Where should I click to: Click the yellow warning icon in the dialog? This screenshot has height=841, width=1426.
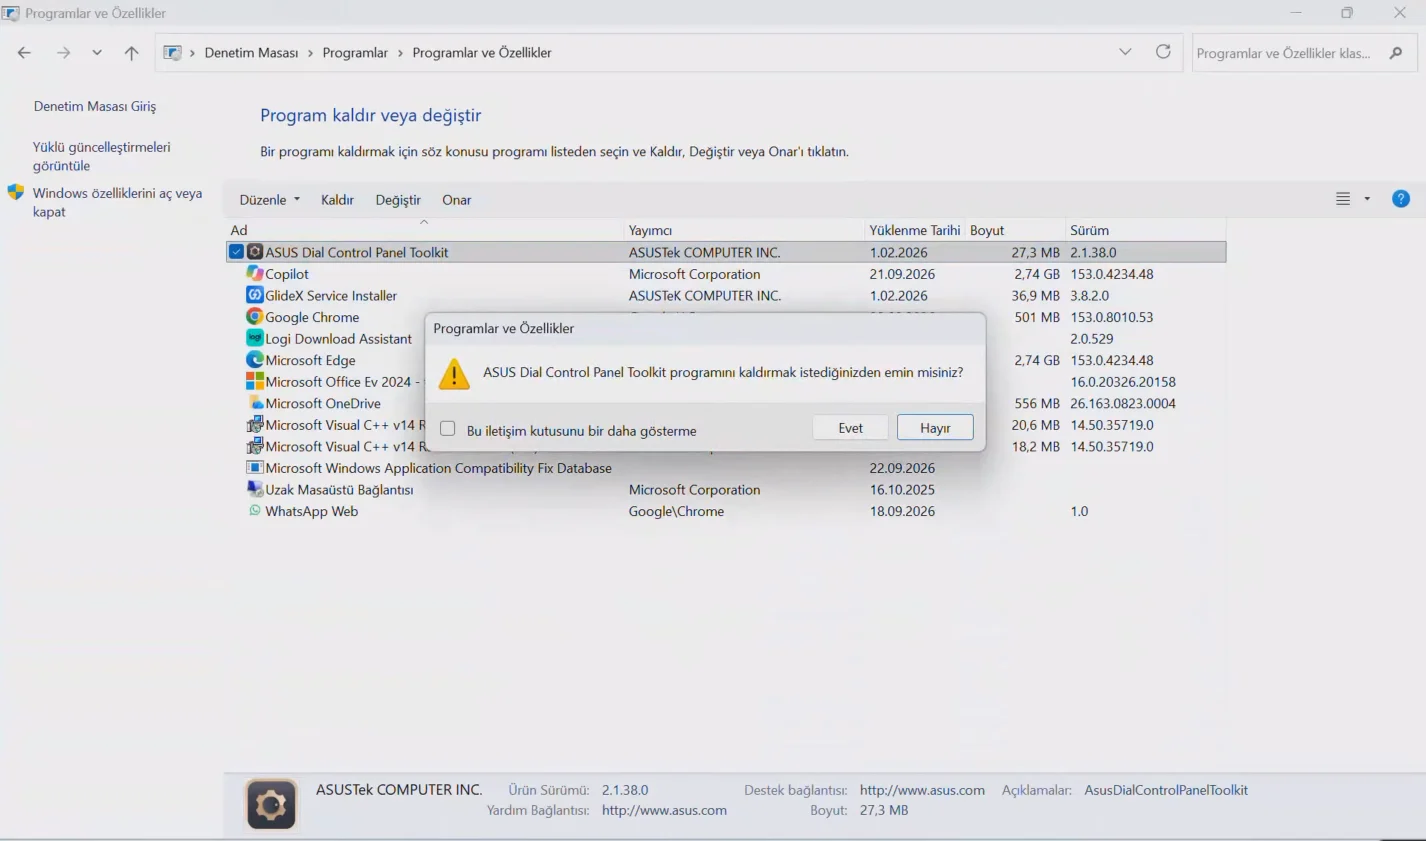[x=454, y=374]
